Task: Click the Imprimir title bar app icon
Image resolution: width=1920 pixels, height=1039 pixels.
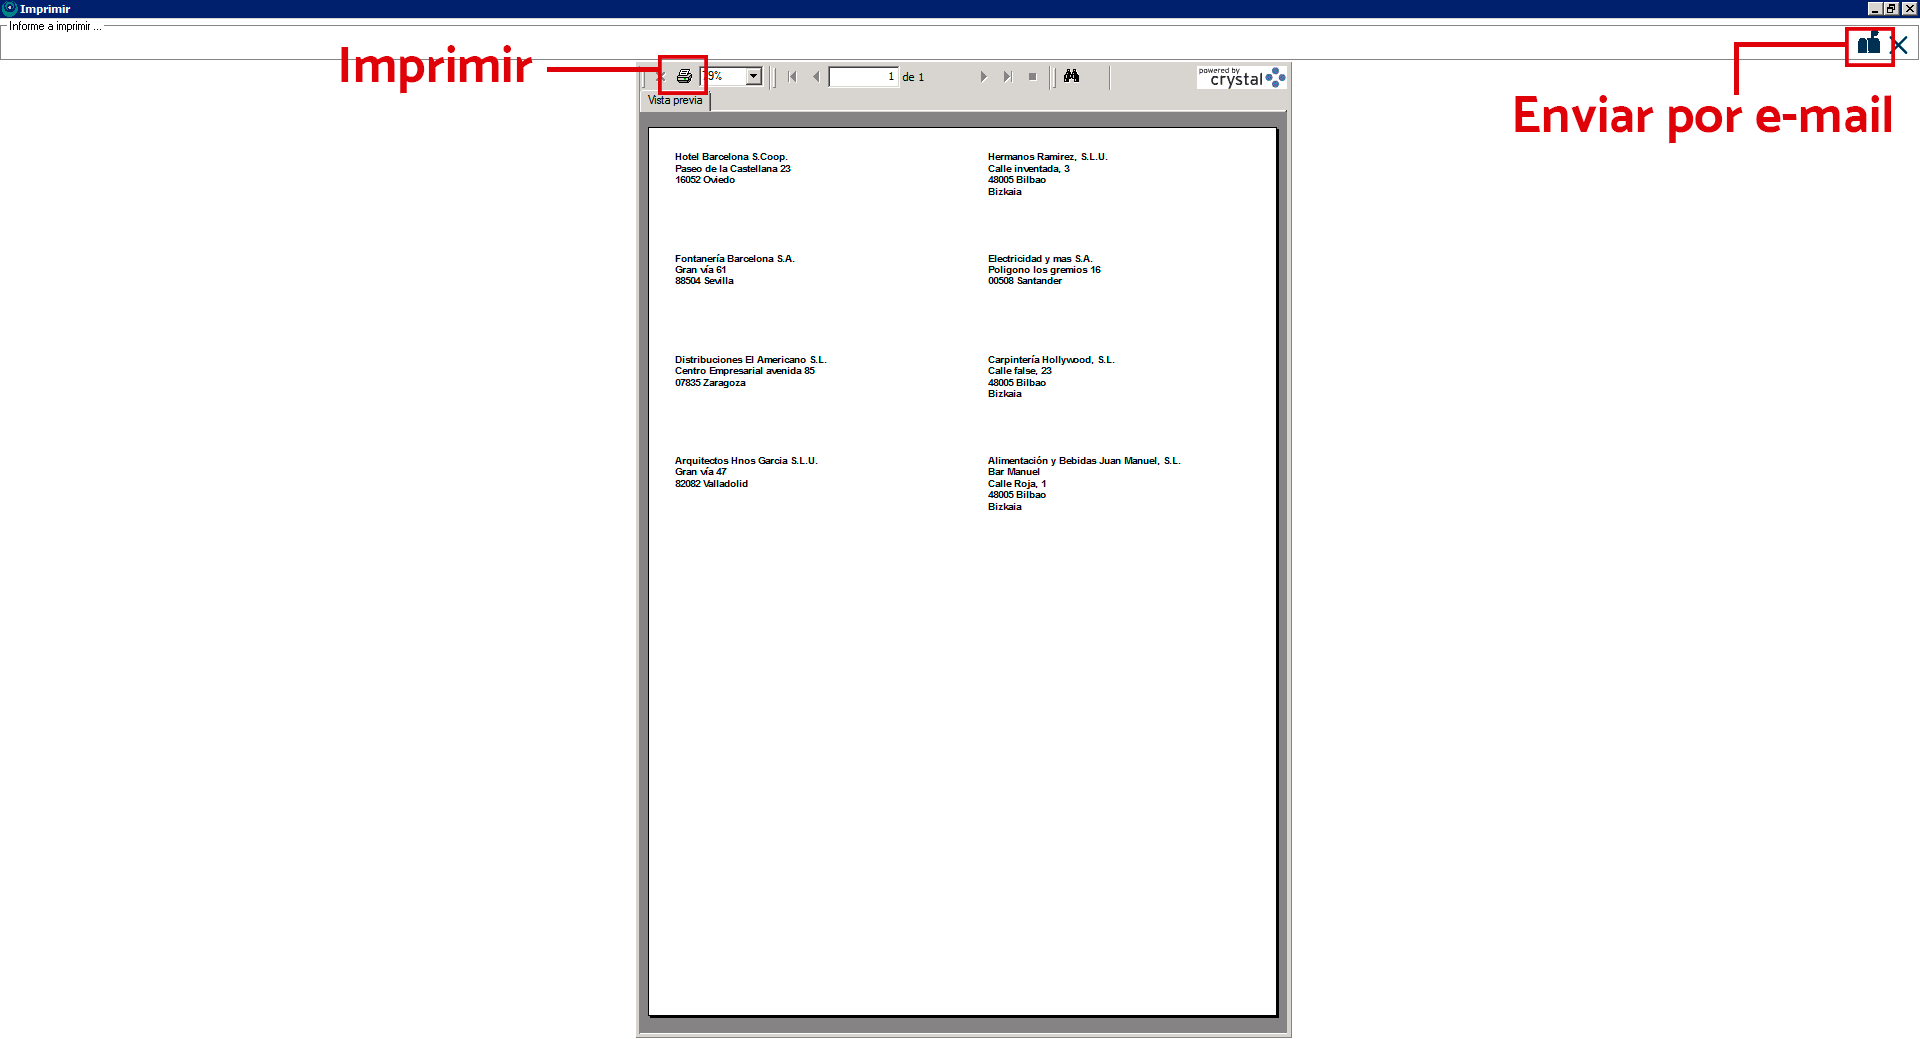Action: tap(9, 8)
